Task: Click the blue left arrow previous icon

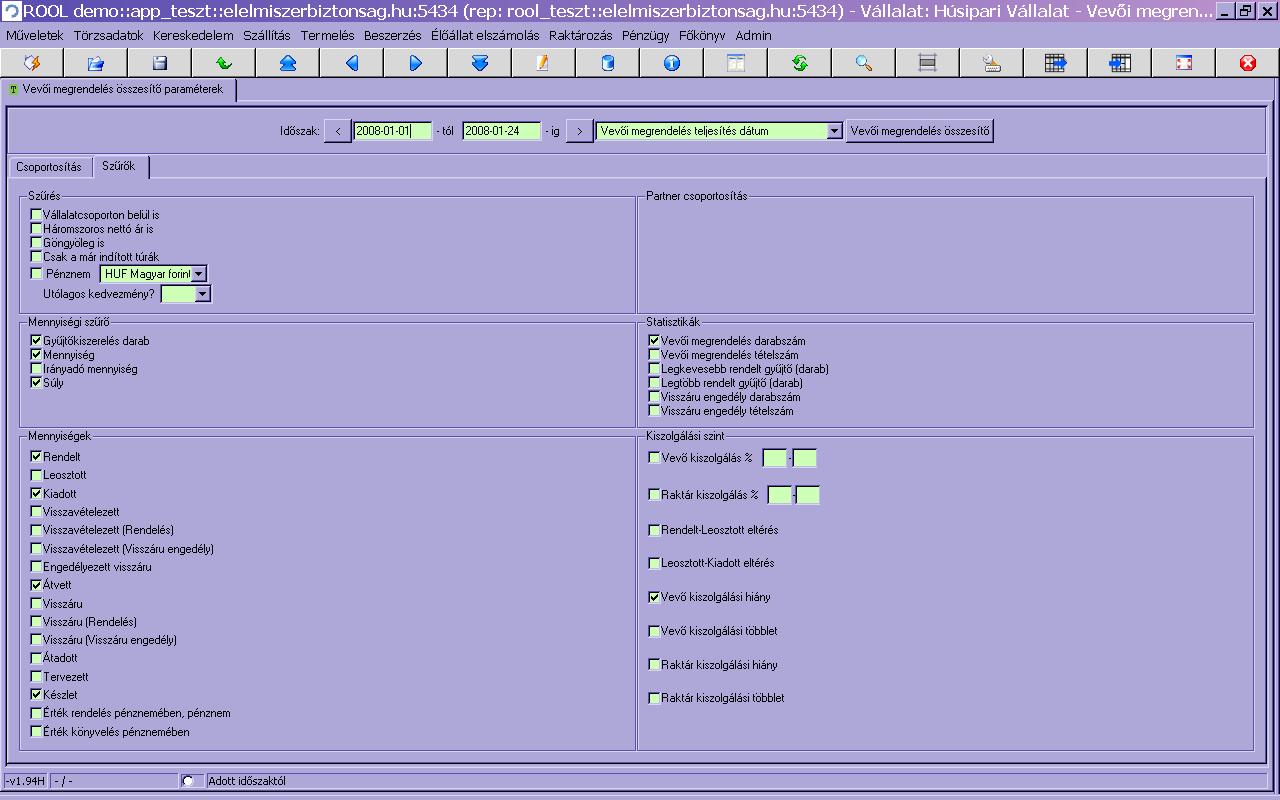Action: tap(352, 63)
